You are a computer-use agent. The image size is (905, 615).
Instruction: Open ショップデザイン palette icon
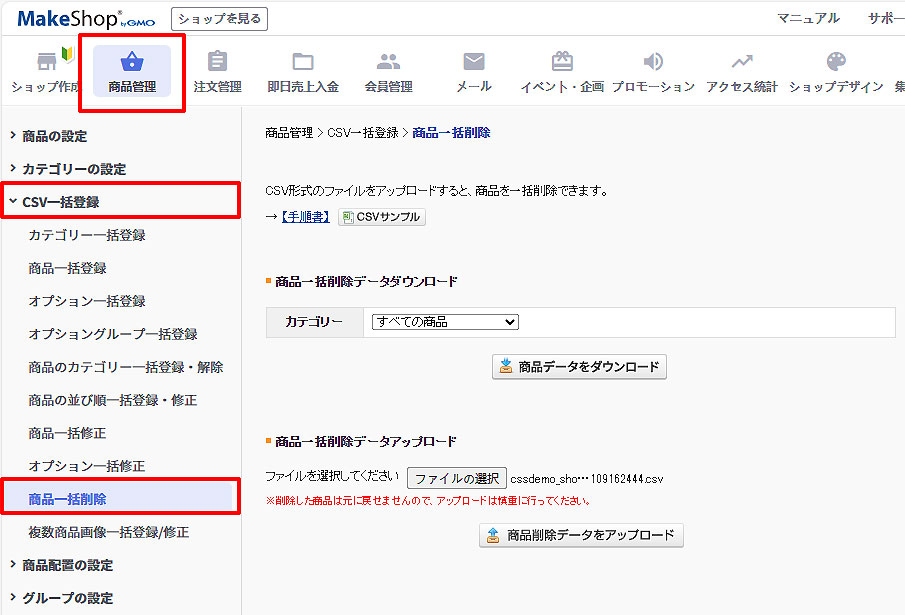[836, 61]
